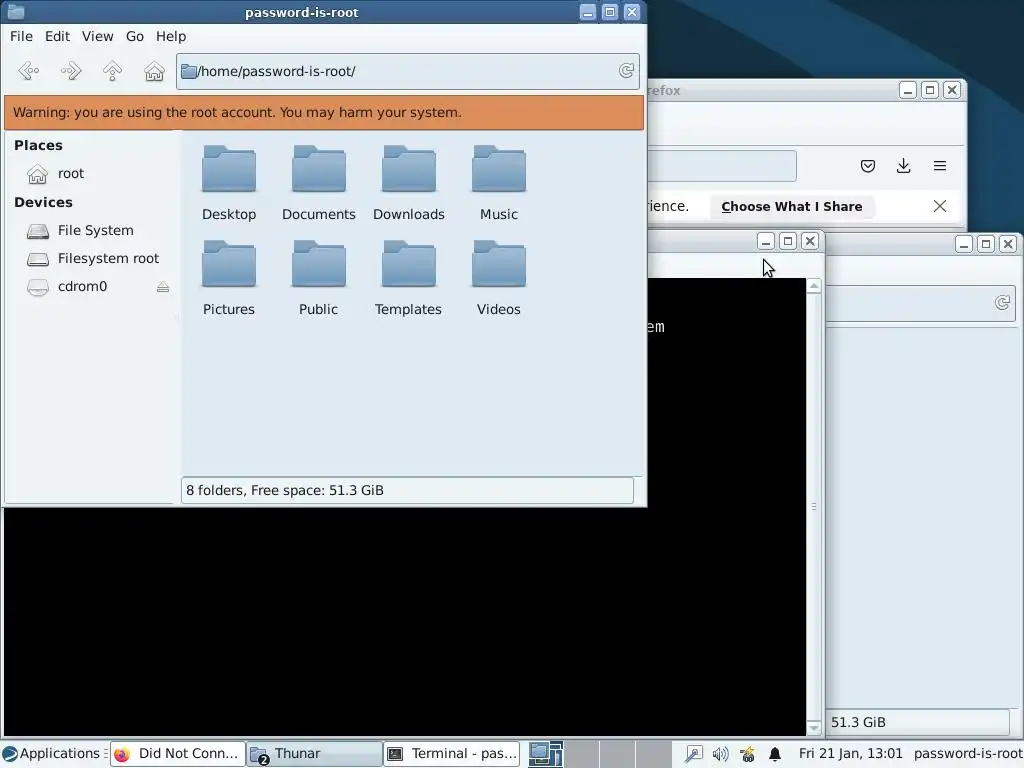Open the Firefox downloads arrow icon
Image resolution: width=1024 pixels, height=768 pixels.
tap(903, 166)
